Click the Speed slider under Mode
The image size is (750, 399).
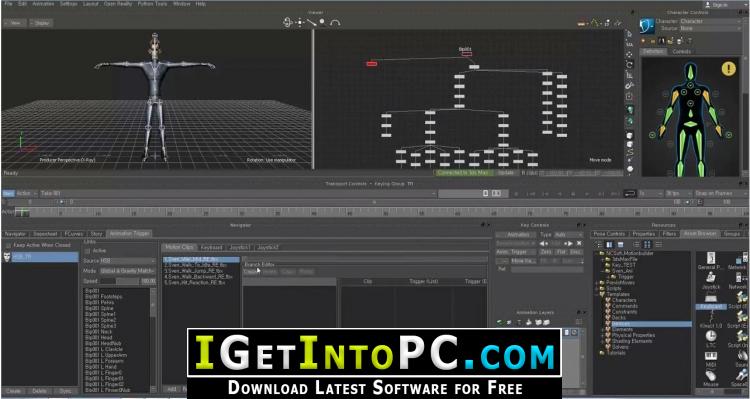click(120, 281)
